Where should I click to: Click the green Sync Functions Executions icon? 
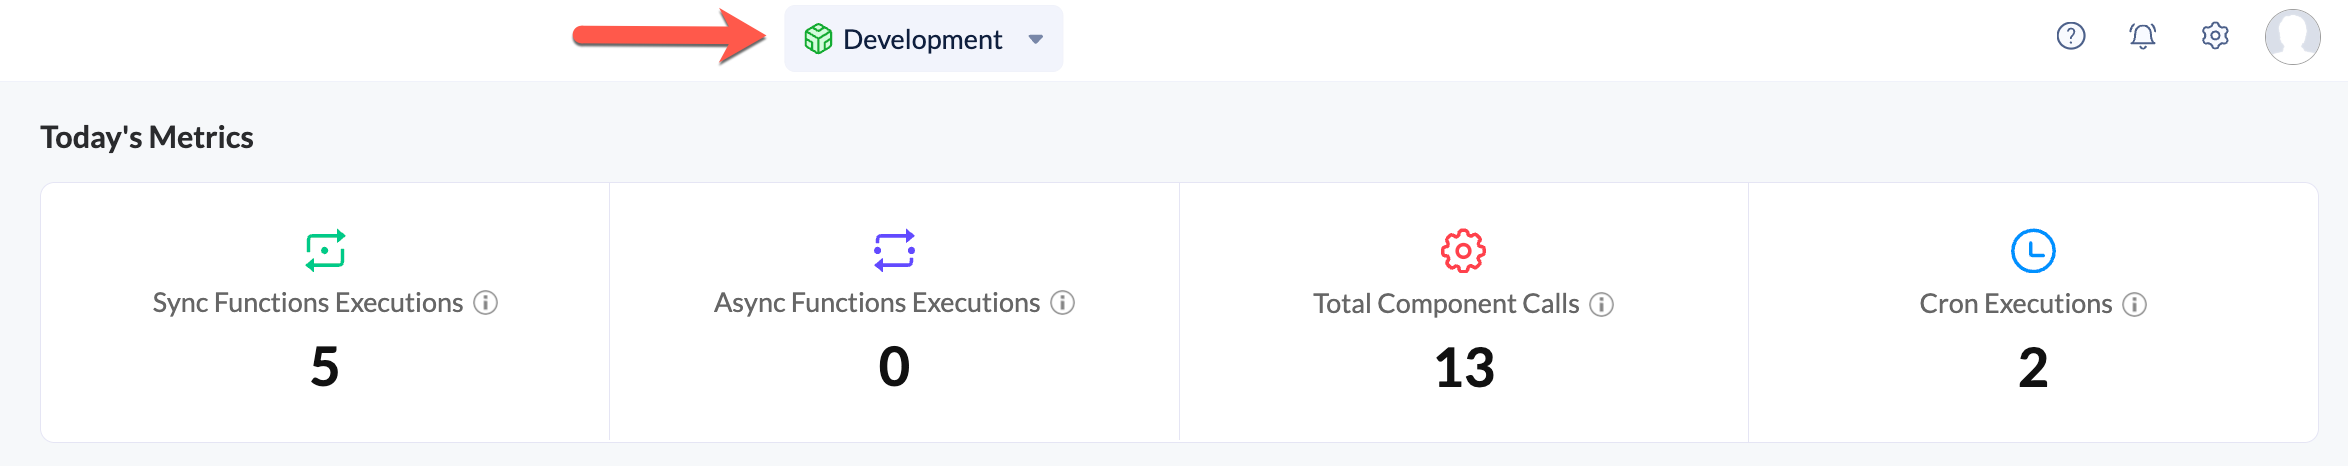[325, 250]
